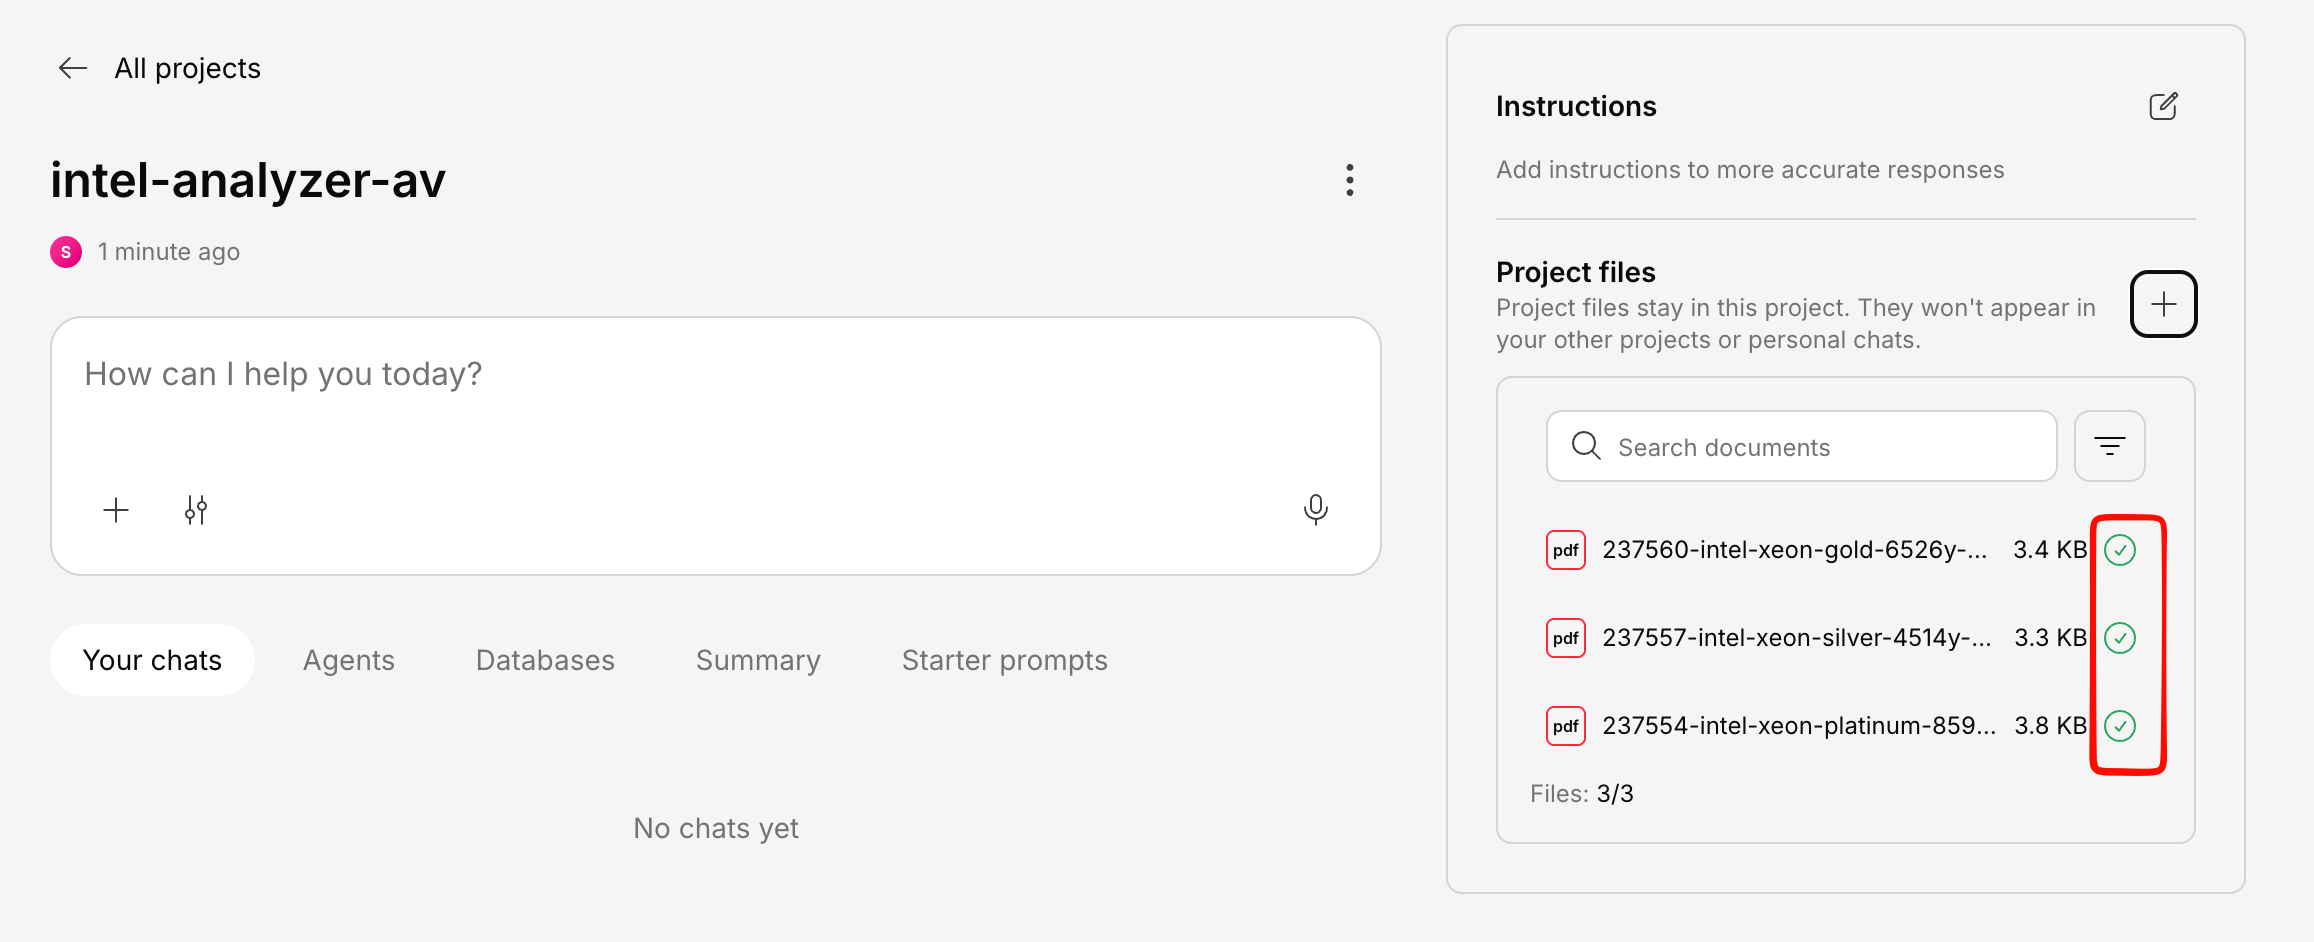The height and width of the screenshot is (942, 2314).
Task: Select the Starter prompts tab
Action: [1004, 660]
